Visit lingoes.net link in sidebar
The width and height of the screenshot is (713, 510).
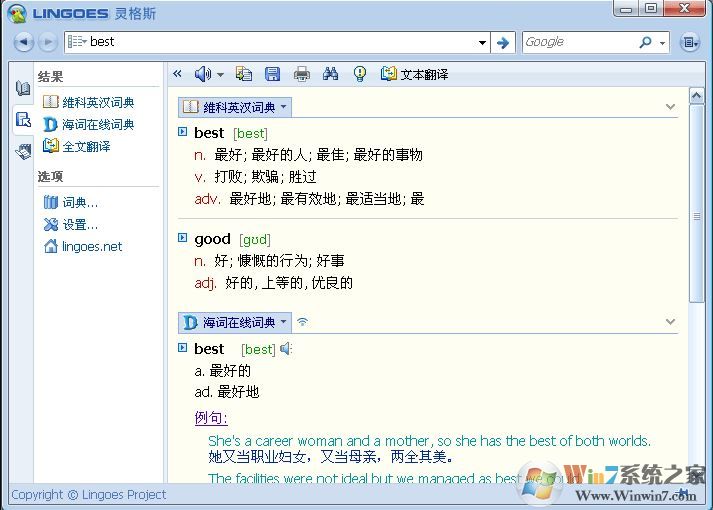tap(83, 246)
